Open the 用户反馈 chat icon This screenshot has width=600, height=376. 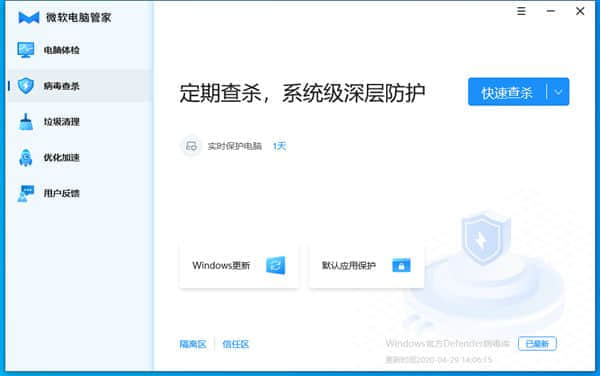pyautogui.click(x=26, y=193)
